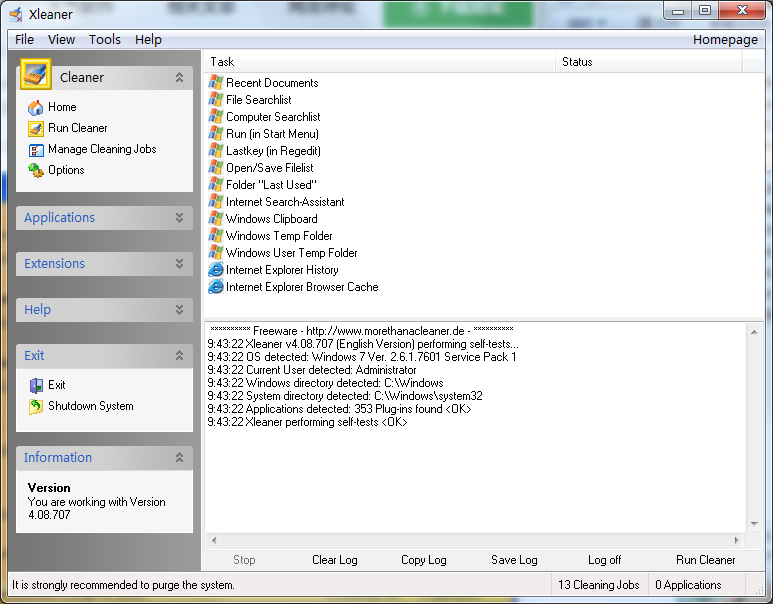Click the Task column header
Image resolution: width=773 pixels, height=604 pixels.
(380, 62)
